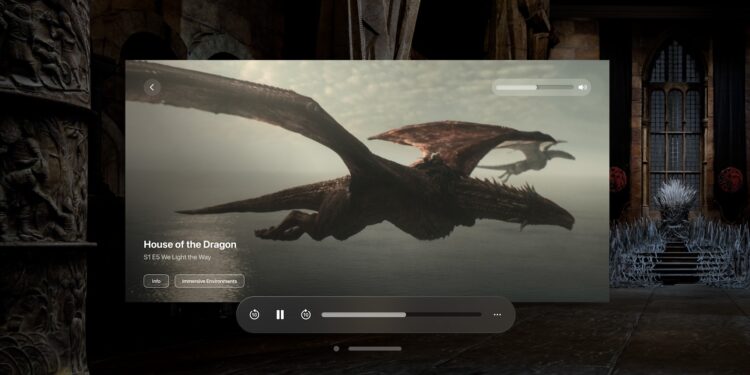Grab the window position bar below the player
This screenshot has width=750, height=375.
pos(375,349)
